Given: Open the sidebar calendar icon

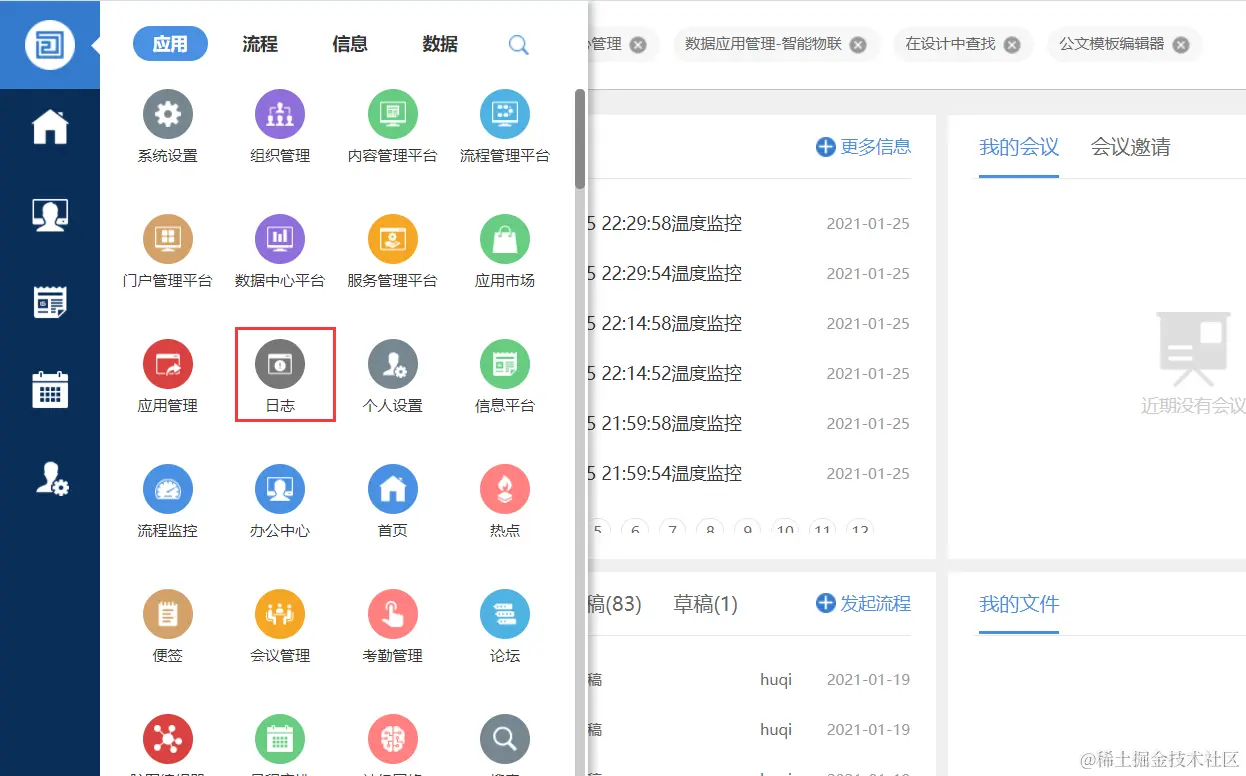Looking at the screenshot, I should [x=50, y=389].
